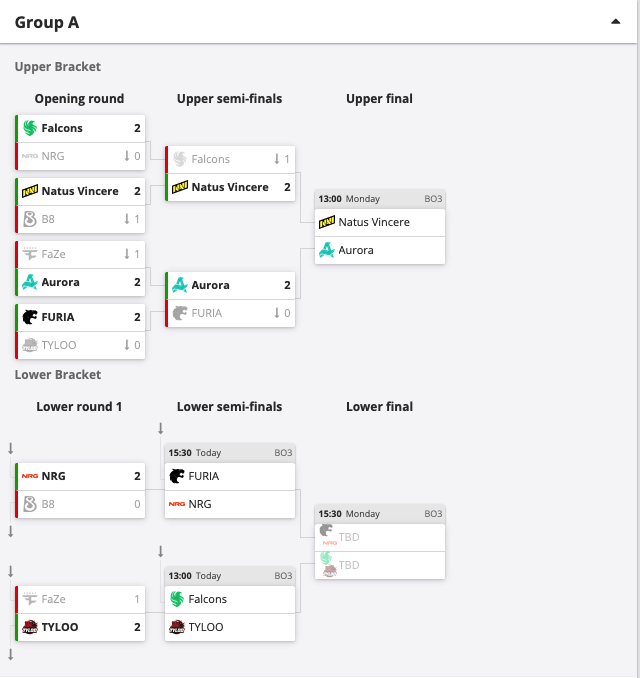Click FURIA logo in lower semi-finals

tap(176, 476)
